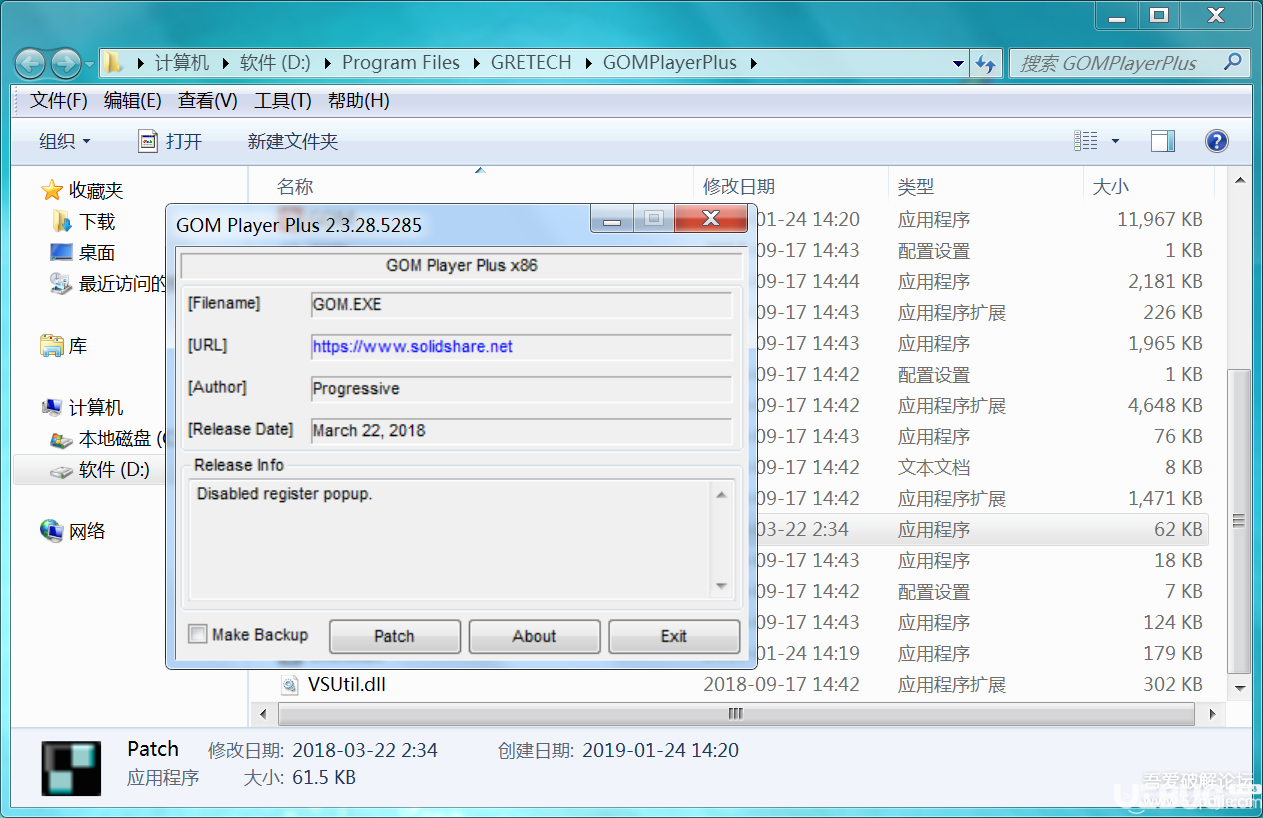Open the 工具(T) menu

coord(283,101)
